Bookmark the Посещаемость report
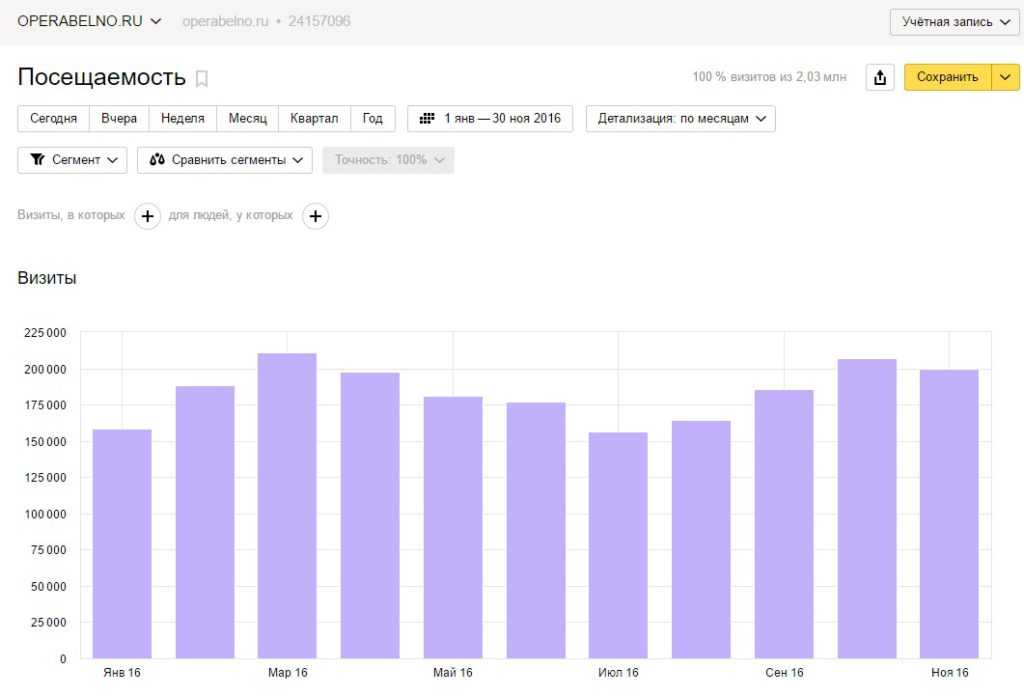1024x696 pixels. 202,79
